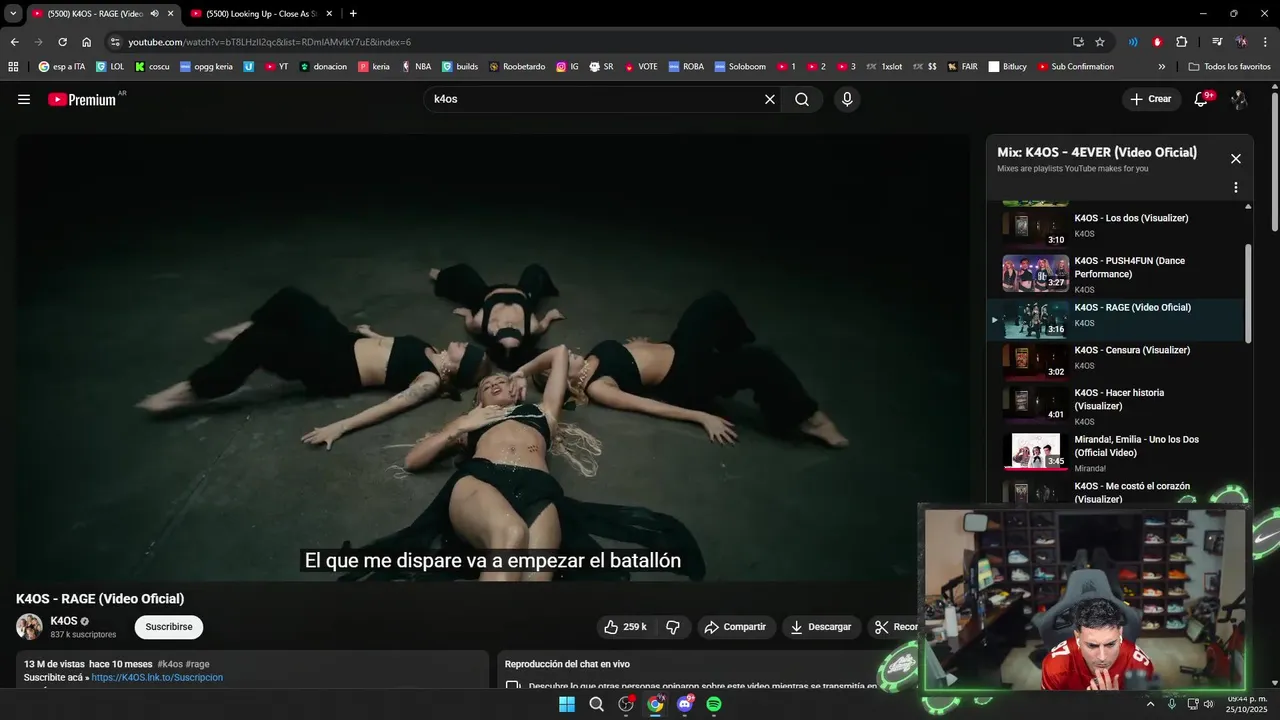Open Windows Start menu
Image resolution: width=1280 pixels, height=720 pixels.
pyautogui.click(x=566, y=704)
